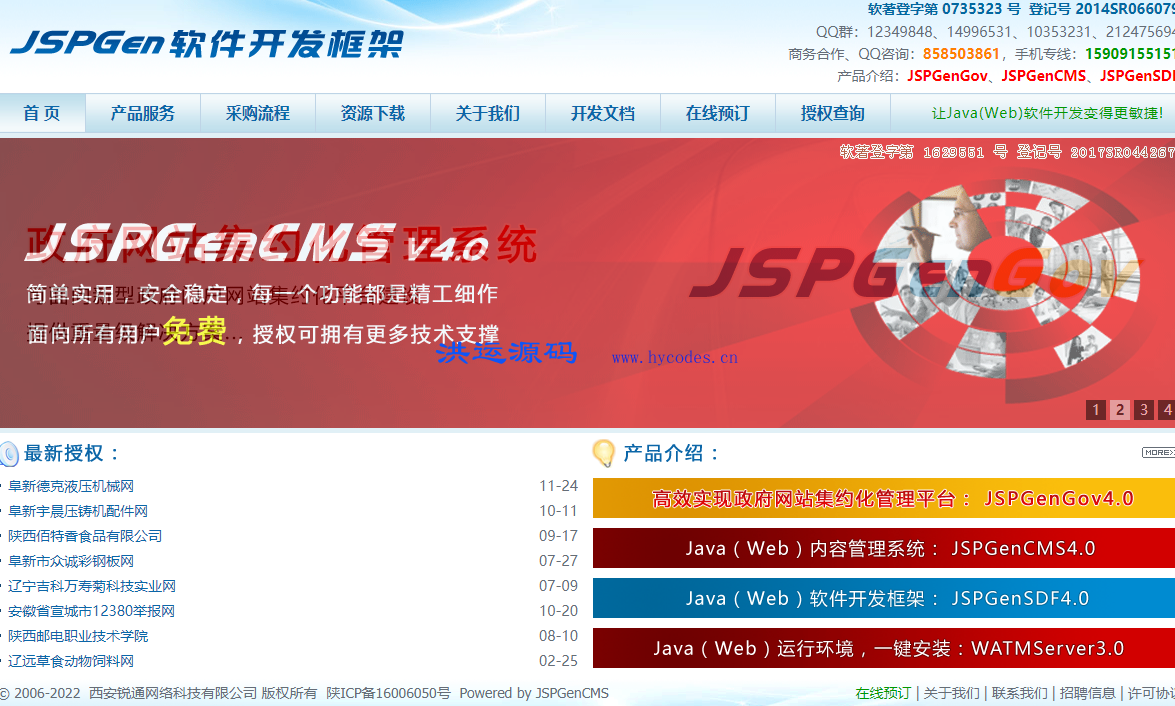Open 阜新市众诚彩钢板网 entry

click(70, 561)
